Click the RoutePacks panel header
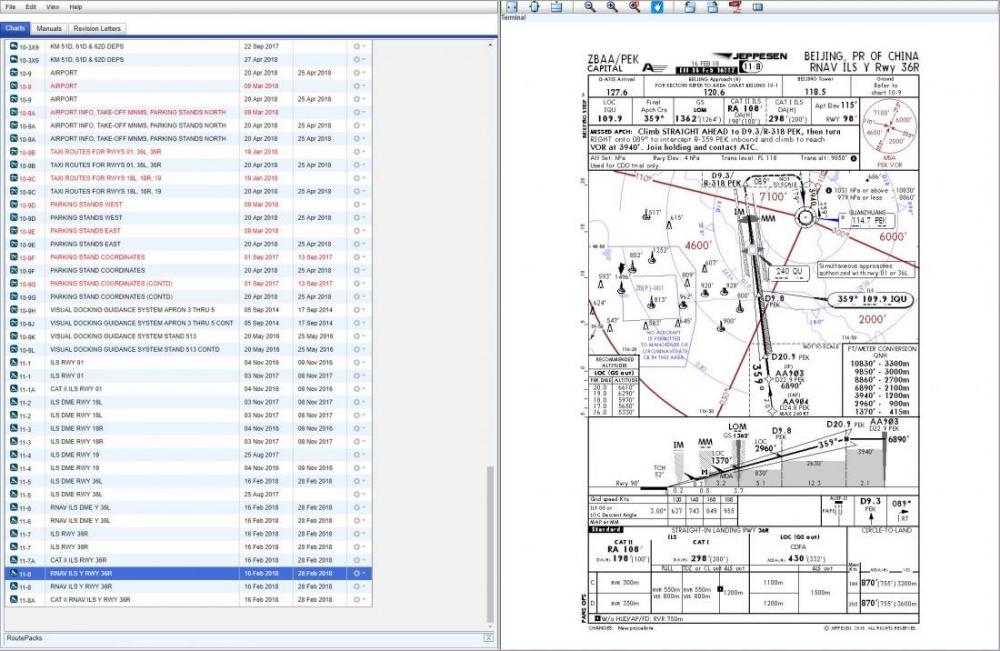 coord(249,638)
